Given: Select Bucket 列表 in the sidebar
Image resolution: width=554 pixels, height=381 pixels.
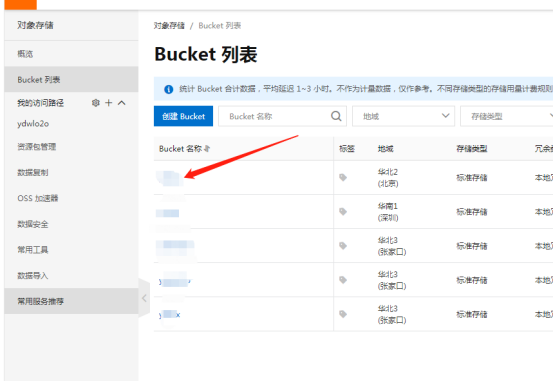Looking at the screenshot, I should click(71, 80).
